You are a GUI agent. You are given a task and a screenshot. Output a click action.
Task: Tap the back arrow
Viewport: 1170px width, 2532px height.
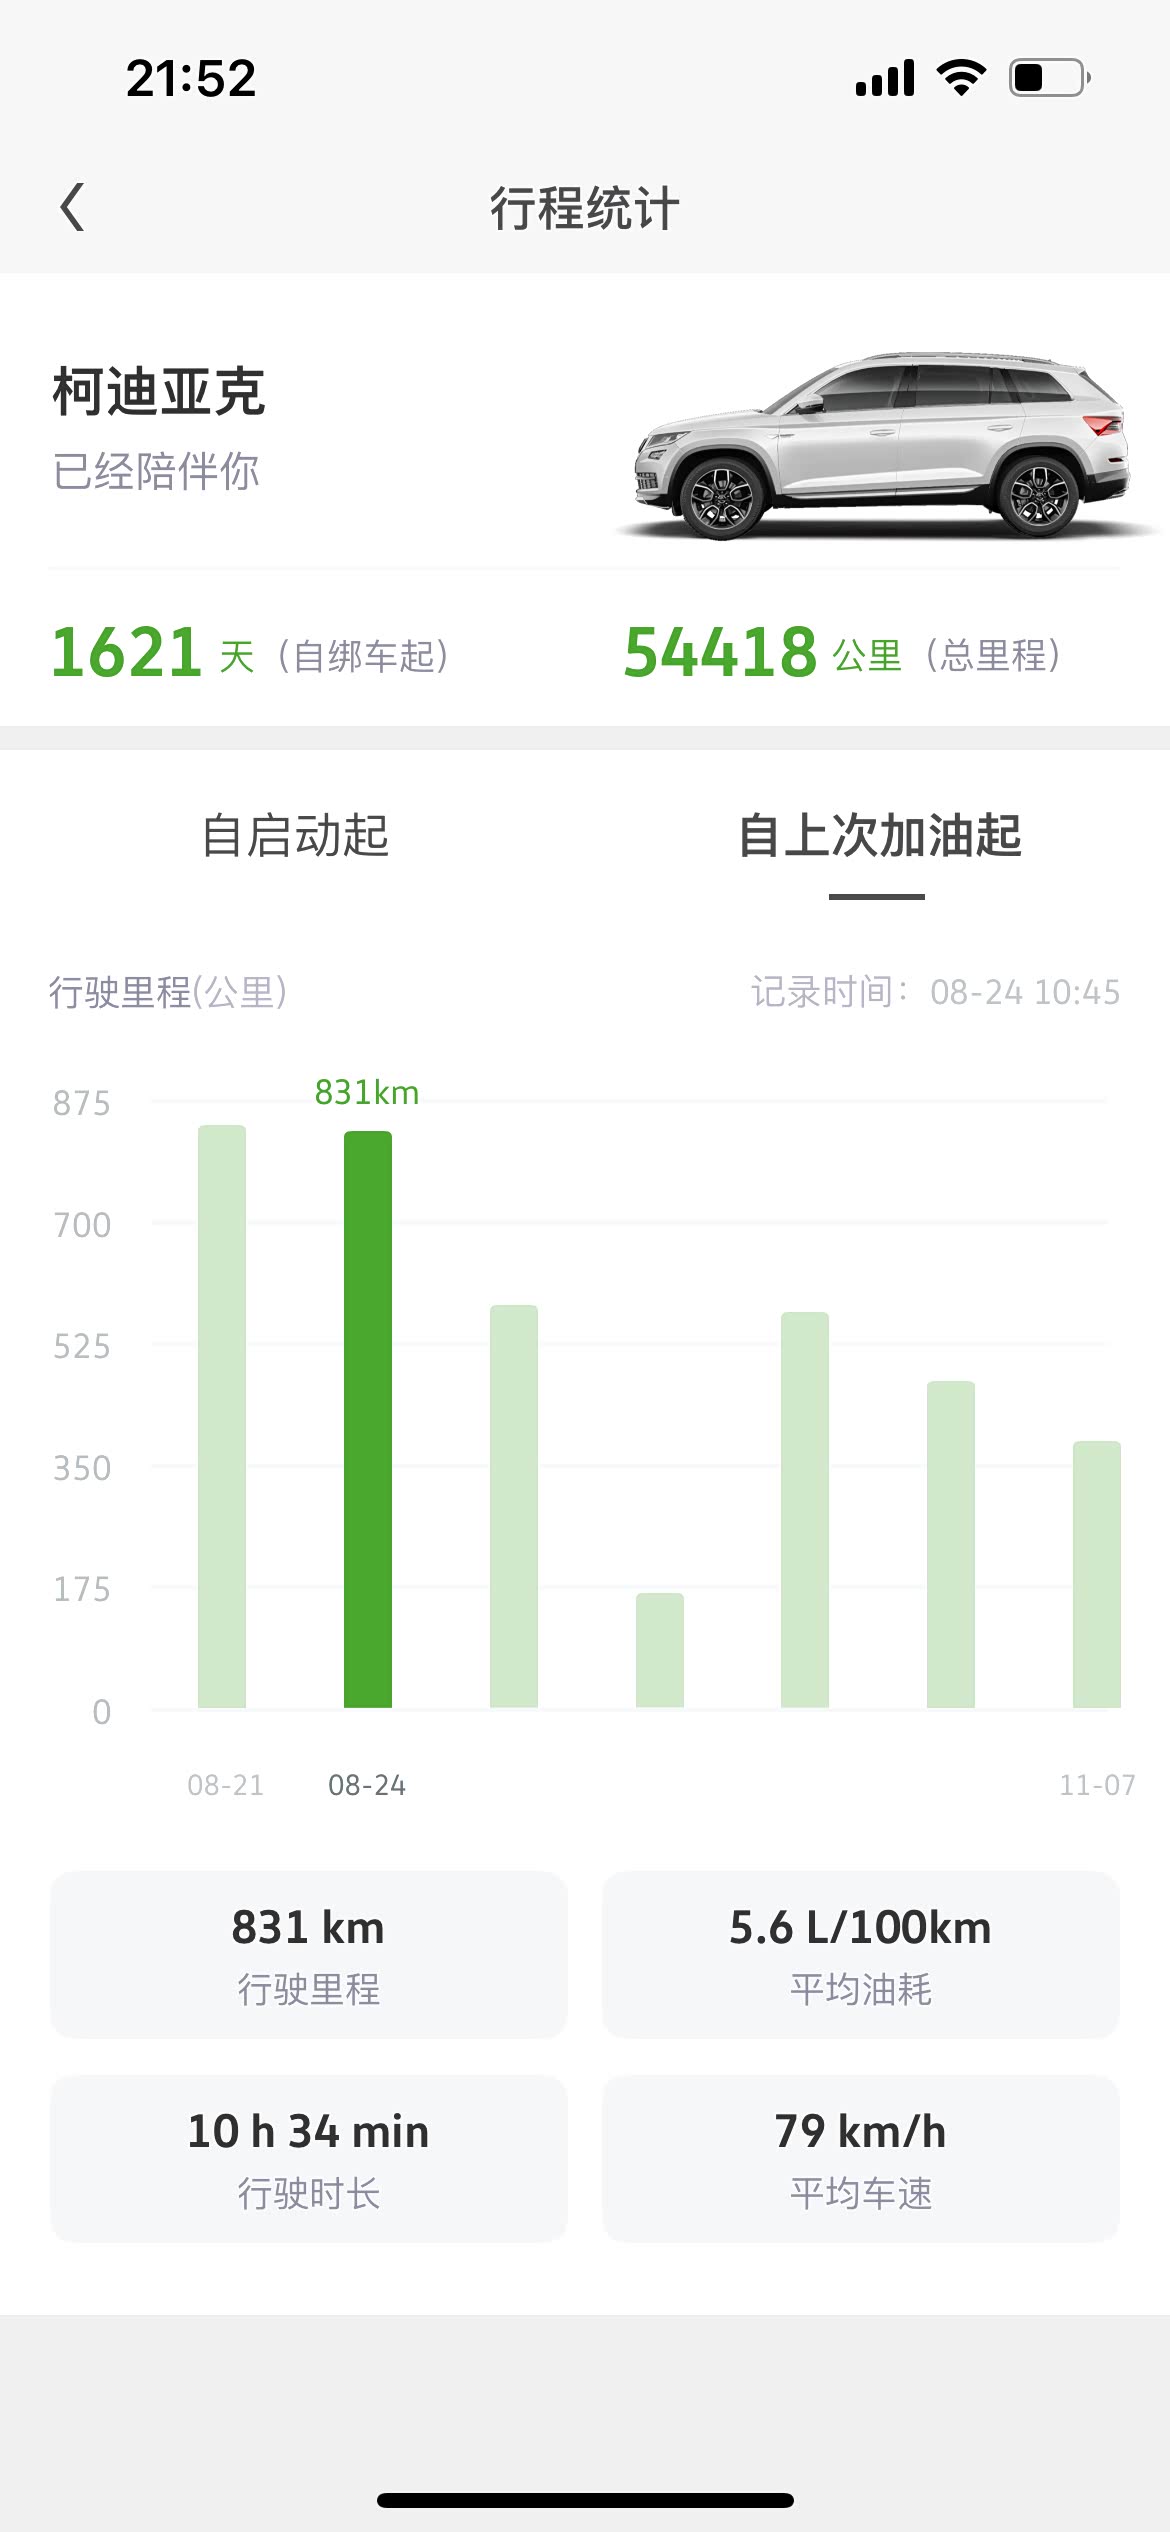tap(72, 207)
